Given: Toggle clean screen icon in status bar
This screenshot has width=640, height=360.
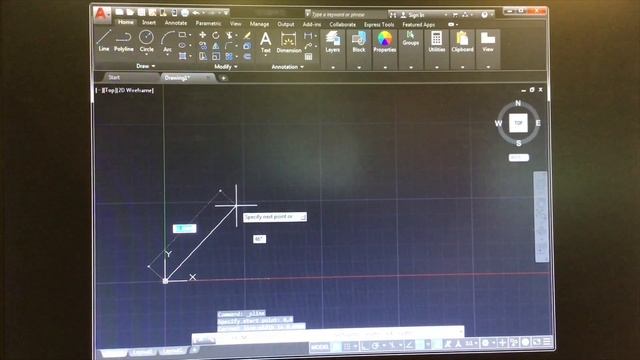Looking at the screenshot, I should click(537, 342).
